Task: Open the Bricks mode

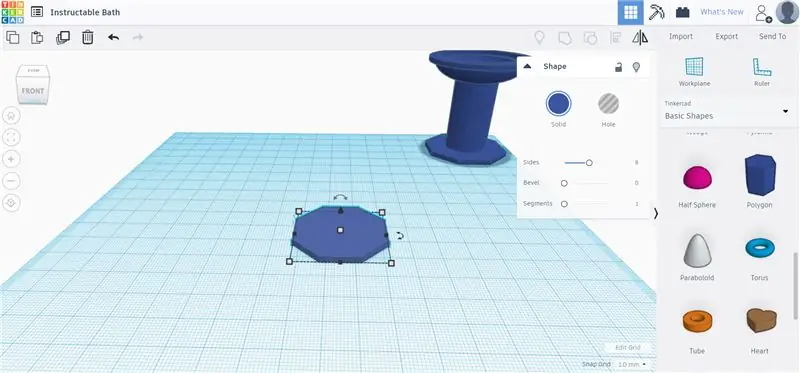Action: tap(683, 12)
